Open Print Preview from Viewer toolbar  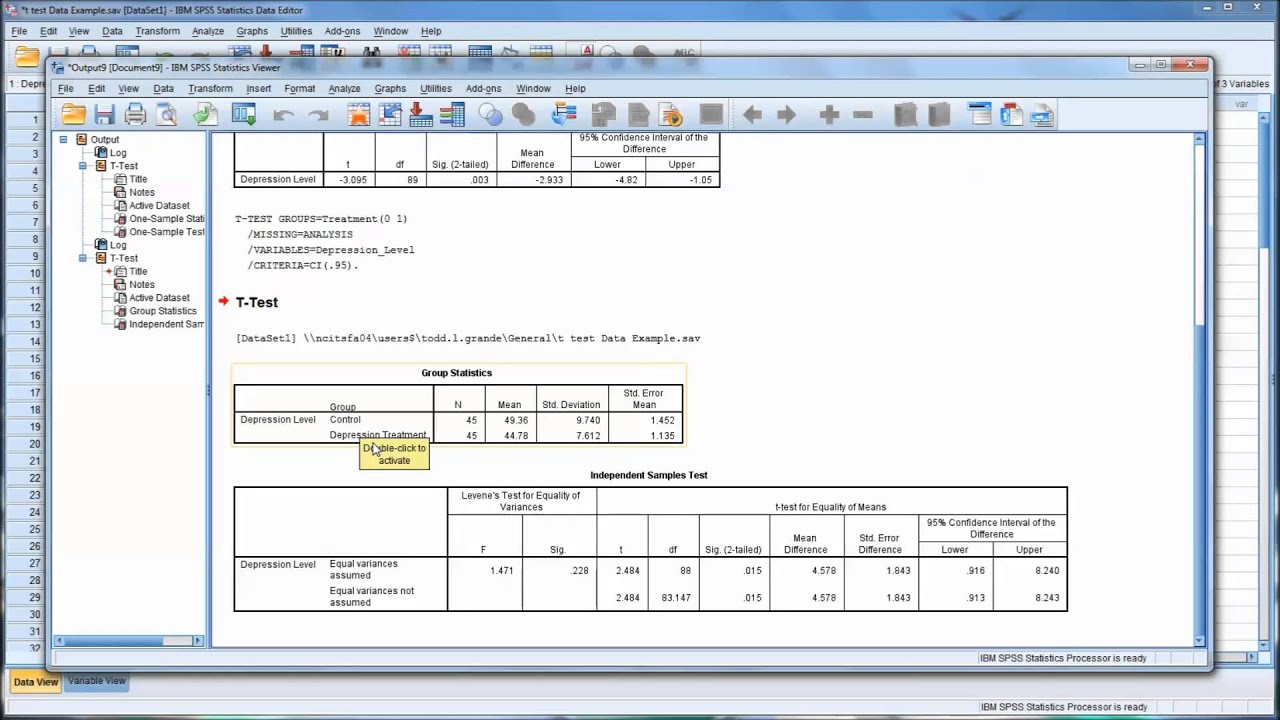coord(167,115)
